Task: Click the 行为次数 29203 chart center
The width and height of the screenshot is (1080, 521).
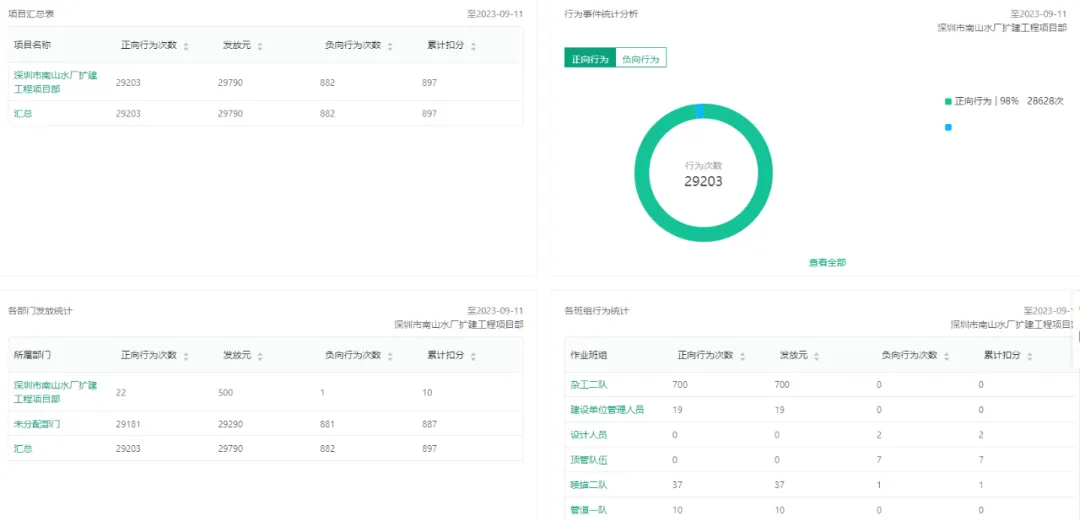Action: (703, 175)
